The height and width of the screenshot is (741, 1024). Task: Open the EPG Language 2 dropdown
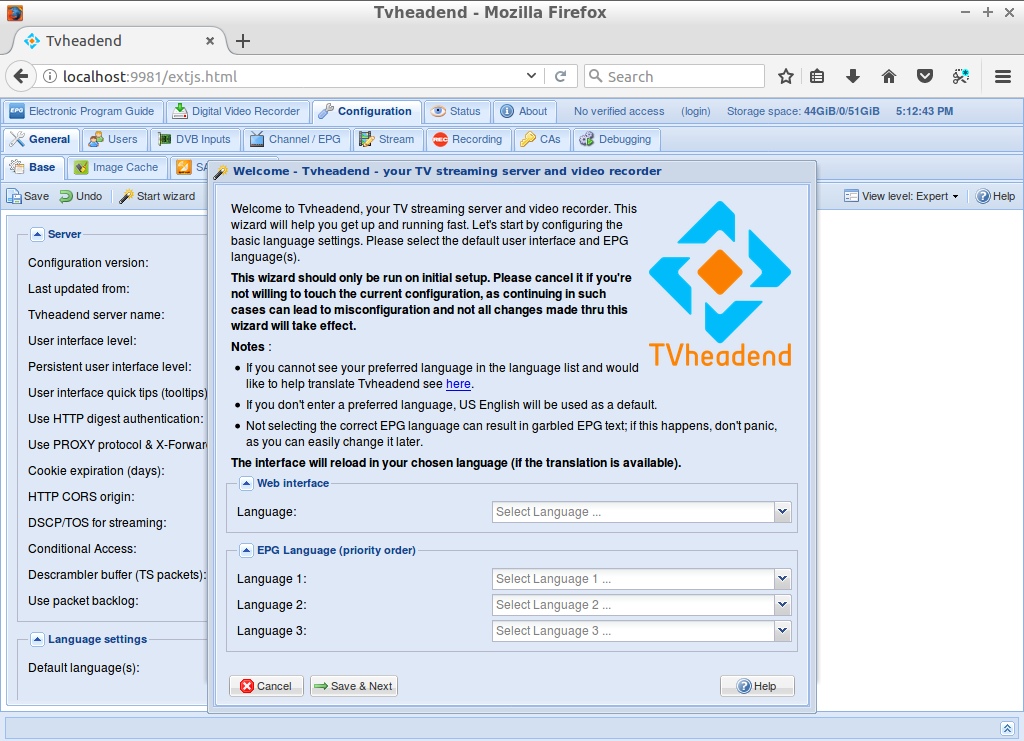pos(783,604)
